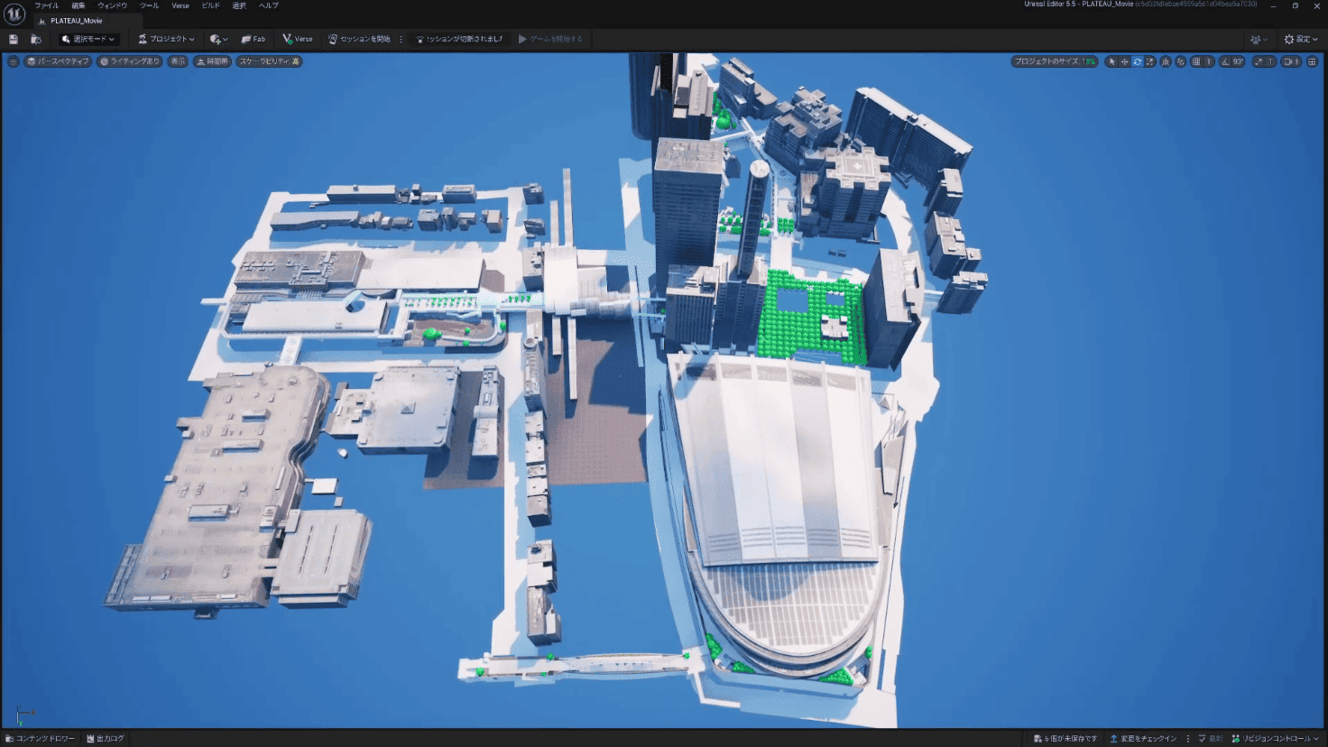
Task: Select the translate (move) gizmo tool
Action: 1124,62
